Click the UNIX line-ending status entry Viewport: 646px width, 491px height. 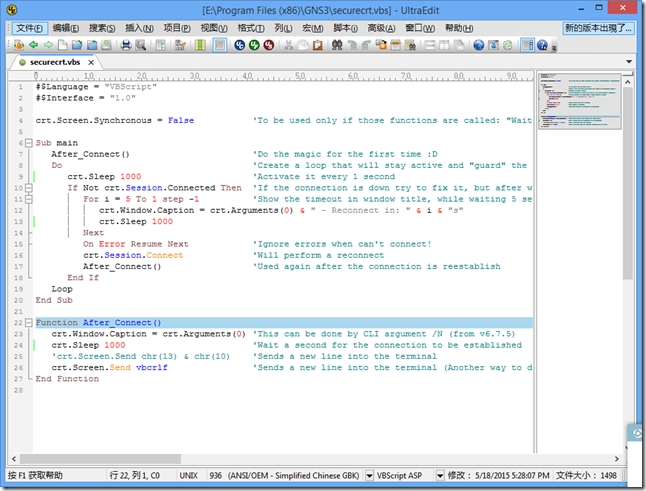189,476
